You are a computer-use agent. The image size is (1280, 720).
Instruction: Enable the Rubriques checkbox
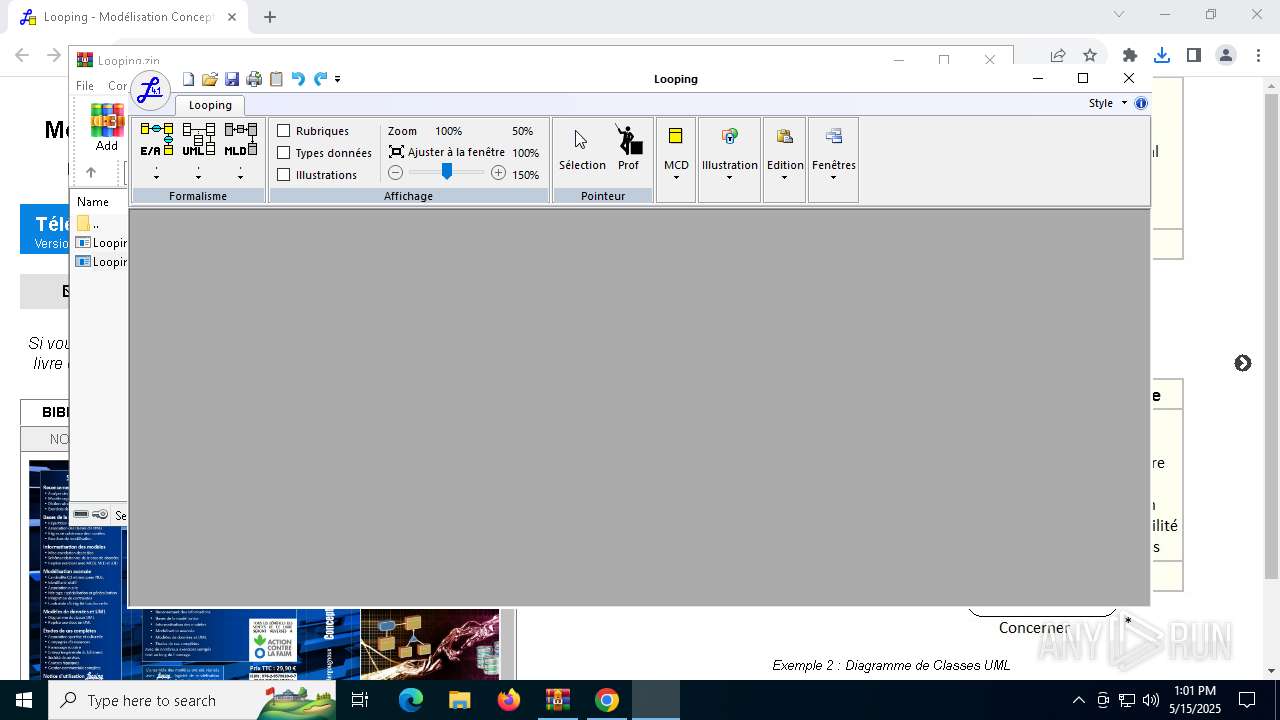(284, 131)
